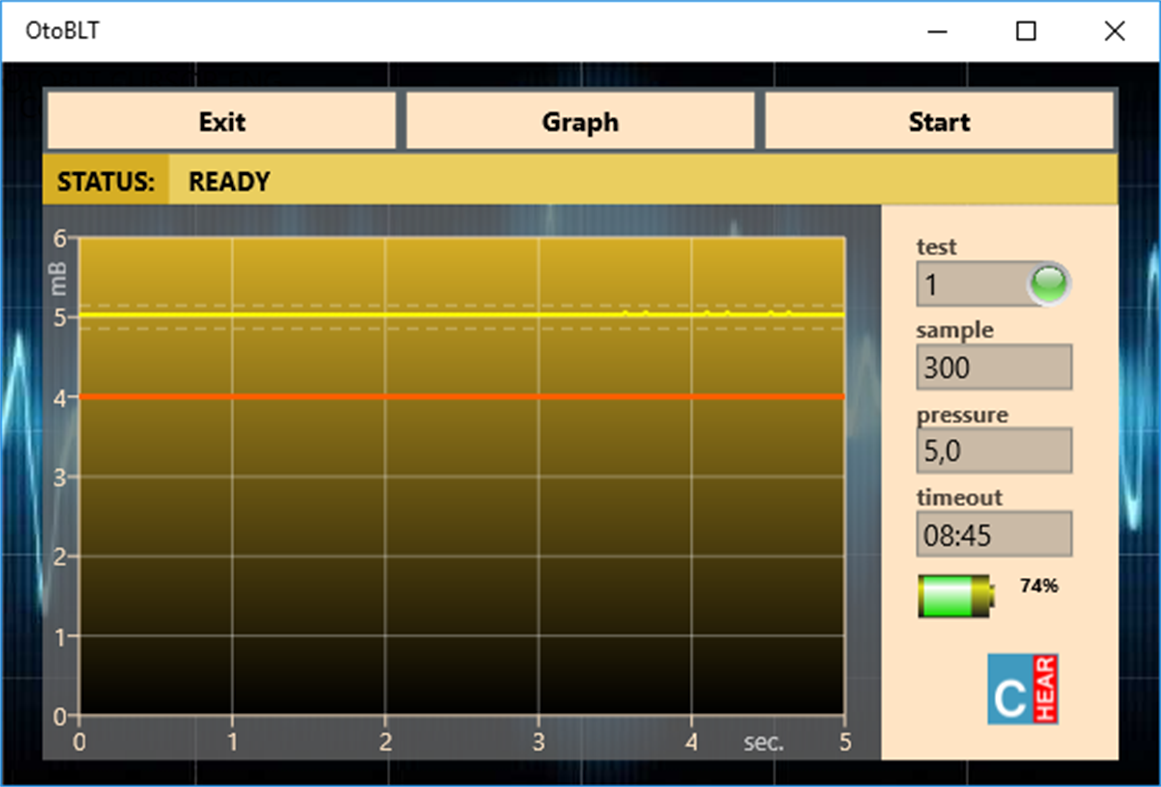Screen dimensions: 1161x787
Task: Toggle the READY status indicator
Action: [228, 181]
